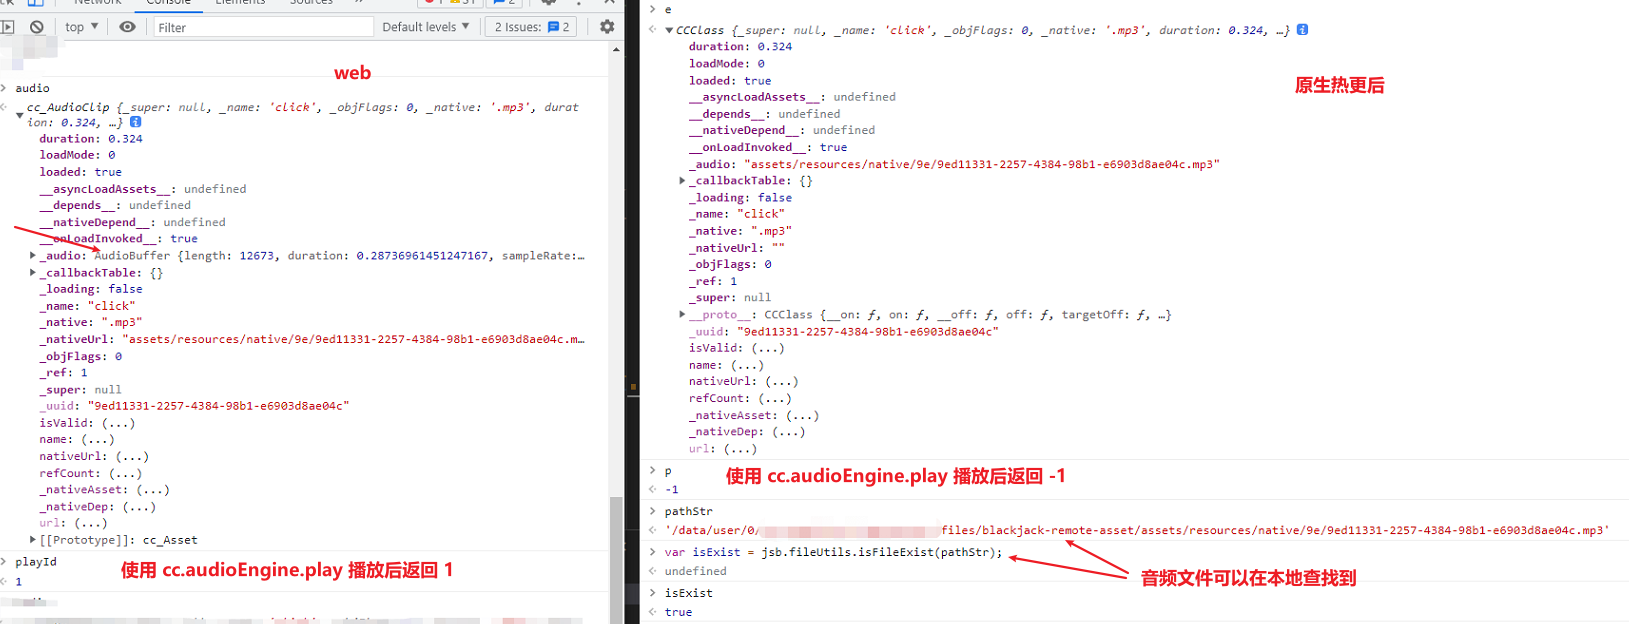
Task: Click _uuid value in CCClass
Action: (867, 332)
